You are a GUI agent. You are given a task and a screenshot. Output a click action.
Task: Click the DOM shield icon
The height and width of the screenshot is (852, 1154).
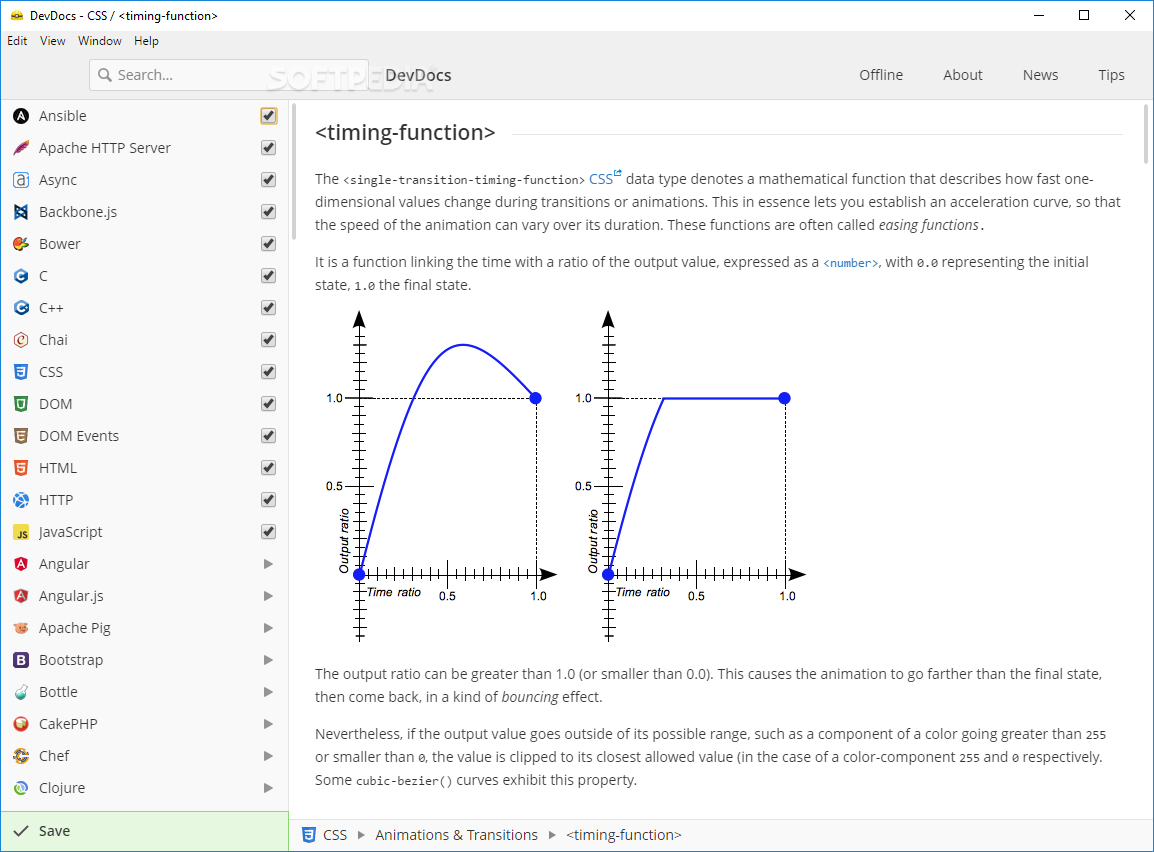(x=21, y=404)
